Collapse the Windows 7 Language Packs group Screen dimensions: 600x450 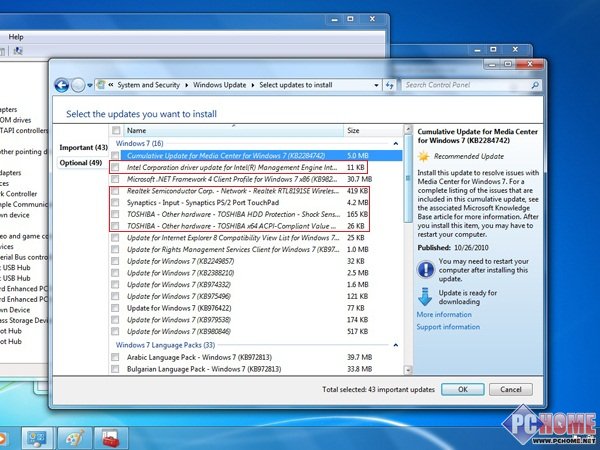[x=396, y=345]
